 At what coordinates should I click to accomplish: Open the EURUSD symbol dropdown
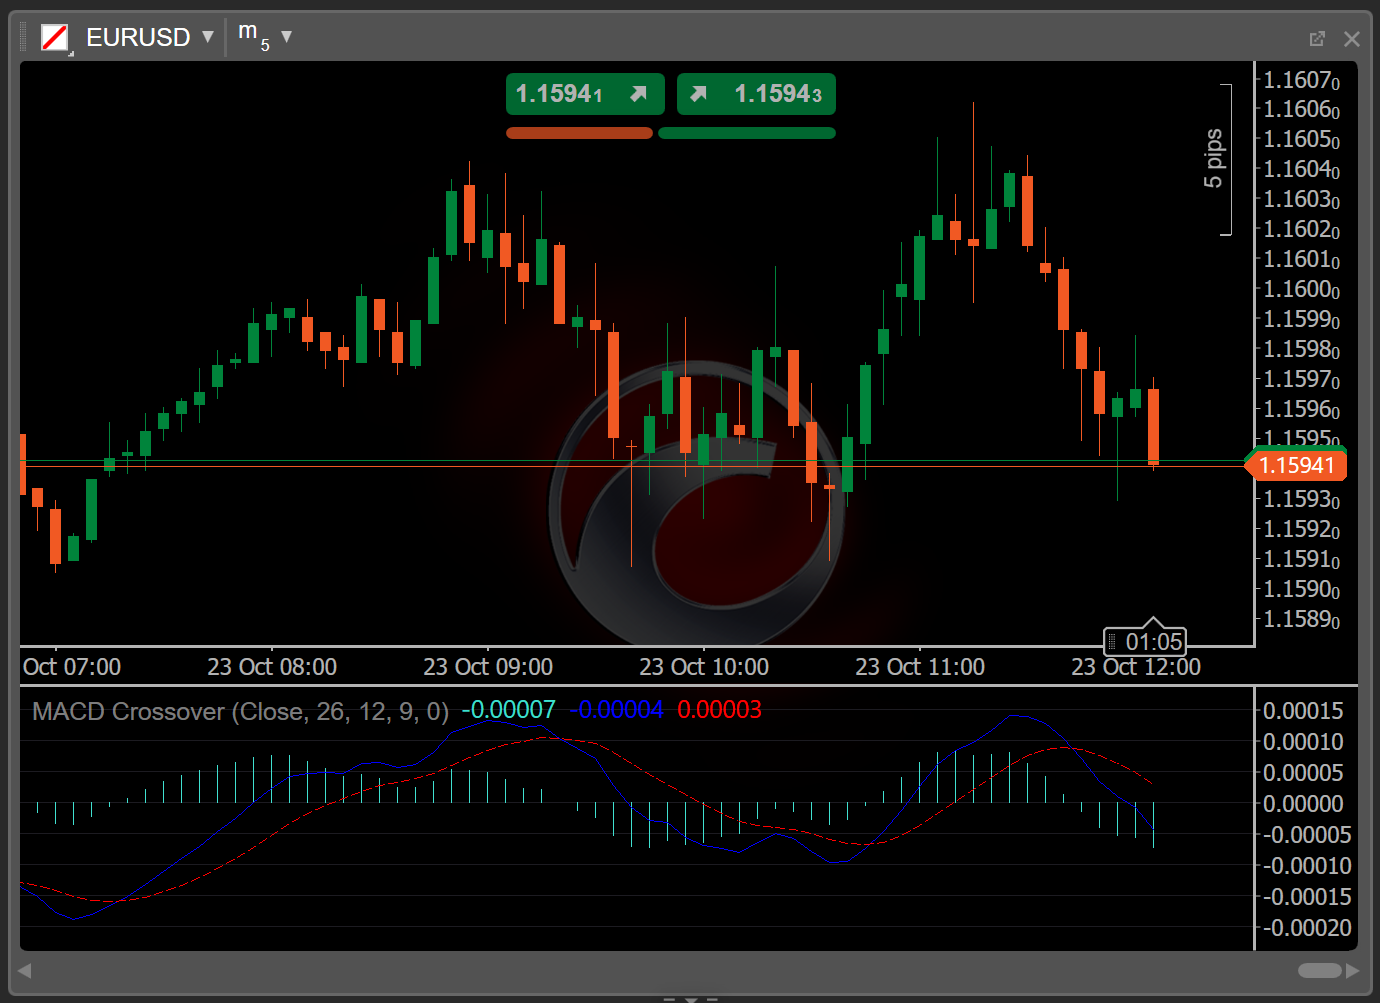click(208, 37)
